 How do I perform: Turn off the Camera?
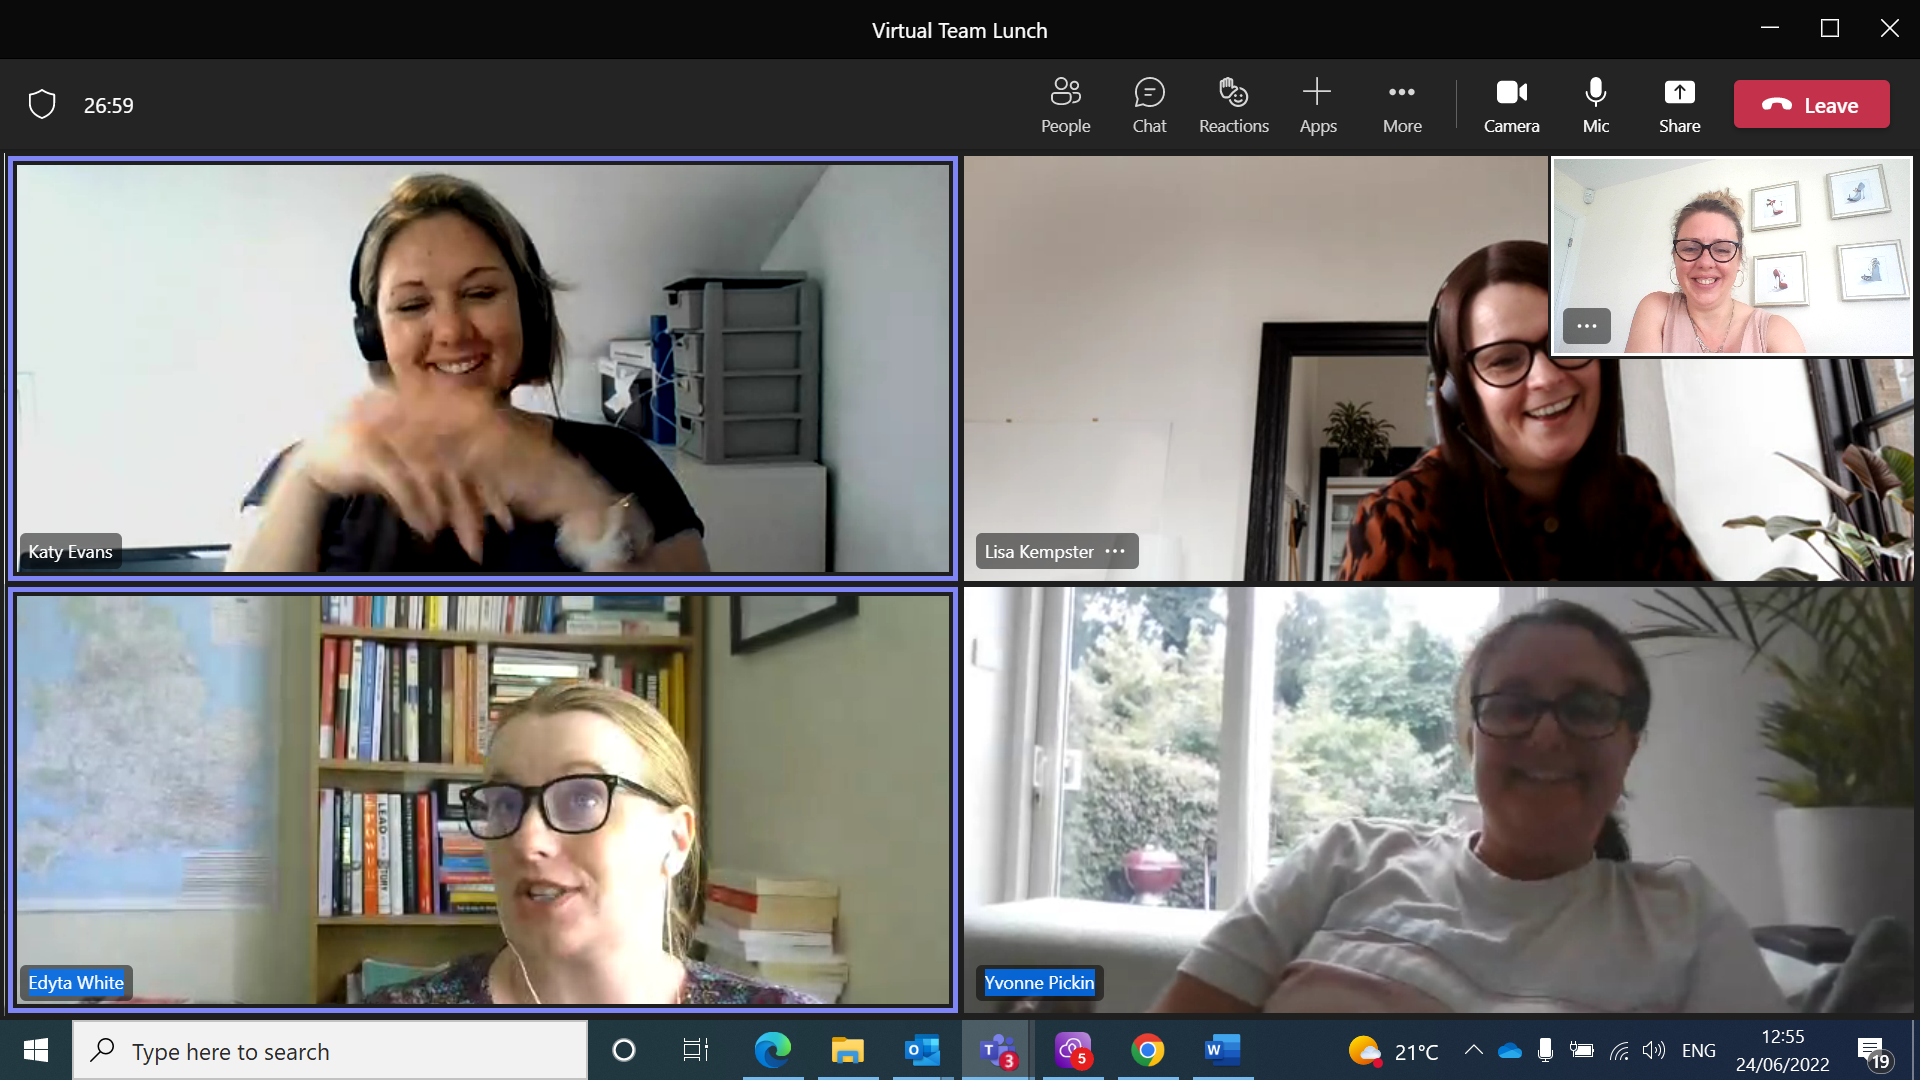coord(1511,105)
